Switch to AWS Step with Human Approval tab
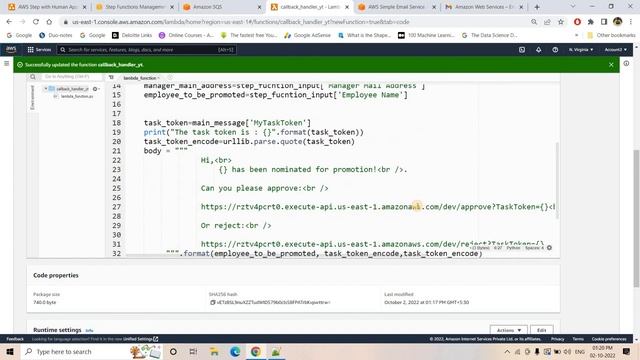 click(48, 7)
